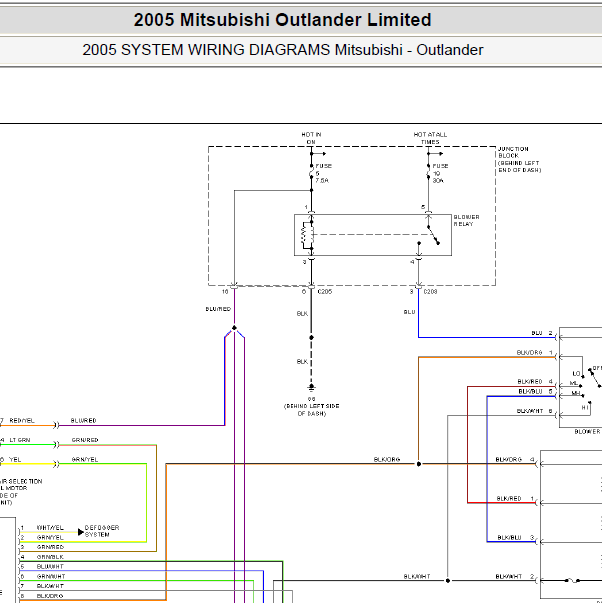Click the title 2005 Mitsubishi Outlander Limited

[282, 20]
